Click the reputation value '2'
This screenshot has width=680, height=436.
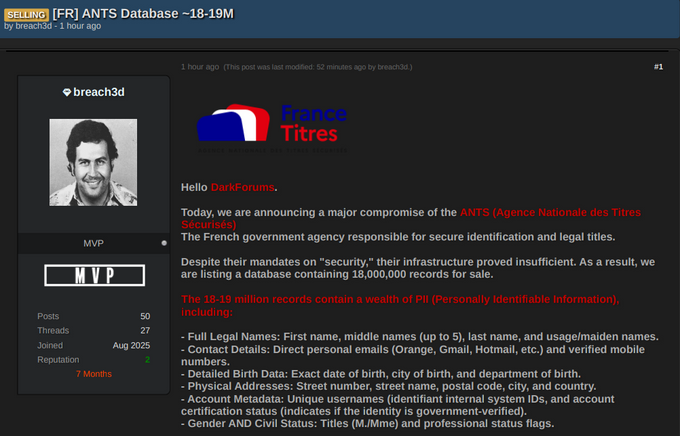tap(147, 360)
